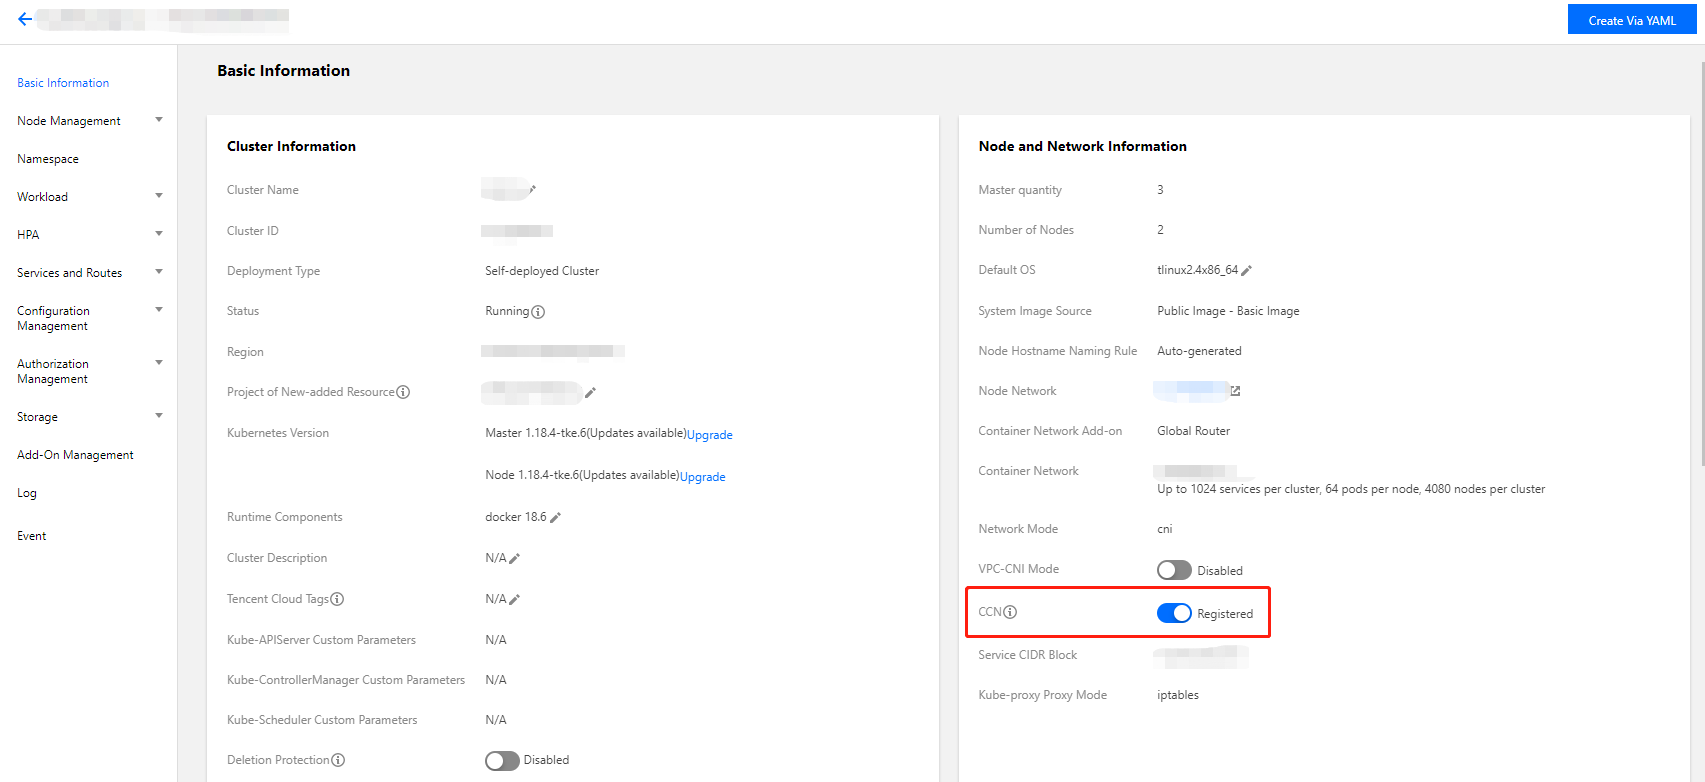Select Node Management in sidebar
Viewport: 1705px width, 782px height.
click(x=69, y=121)
